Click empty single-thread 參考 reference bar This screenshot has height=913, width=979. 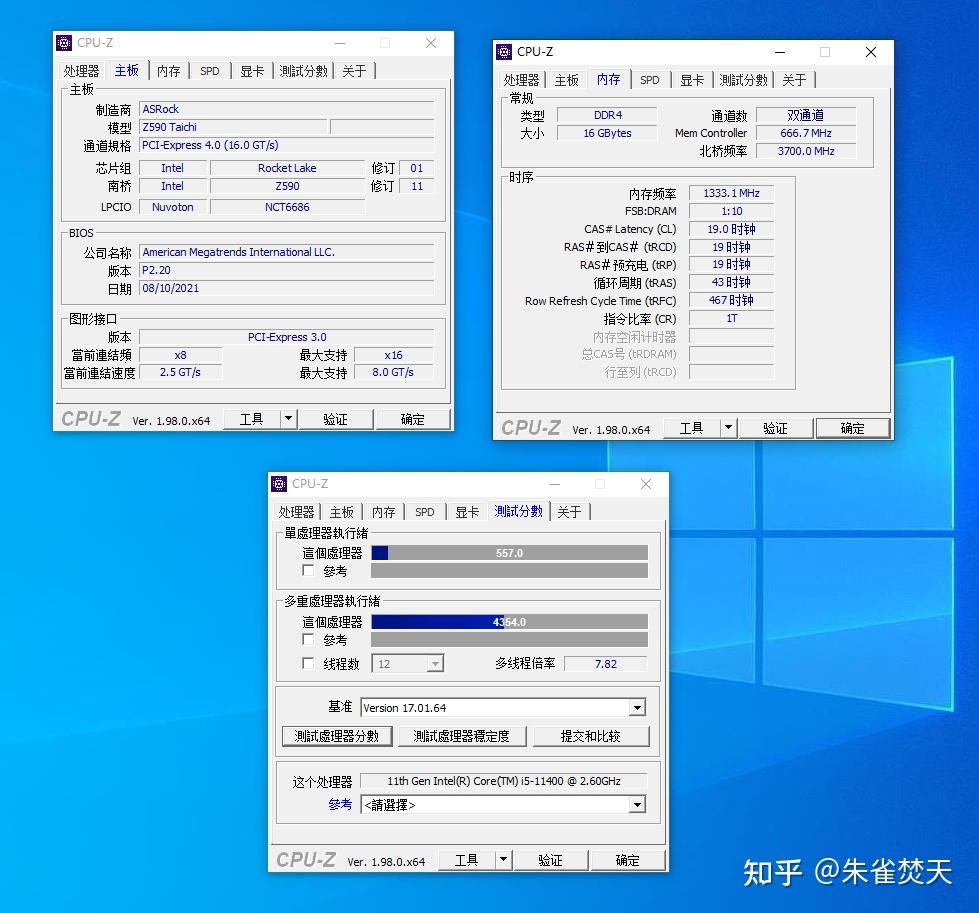pos(509,571)
